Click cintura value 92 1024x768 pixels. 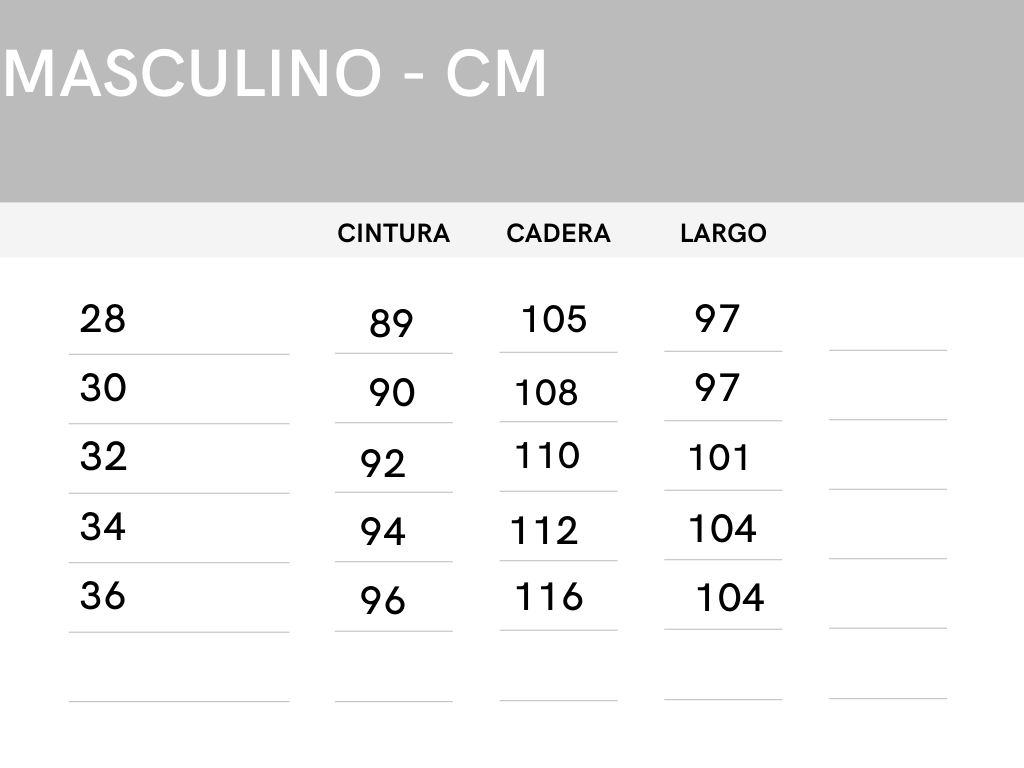pyautogui.click(x=383, y=464)
